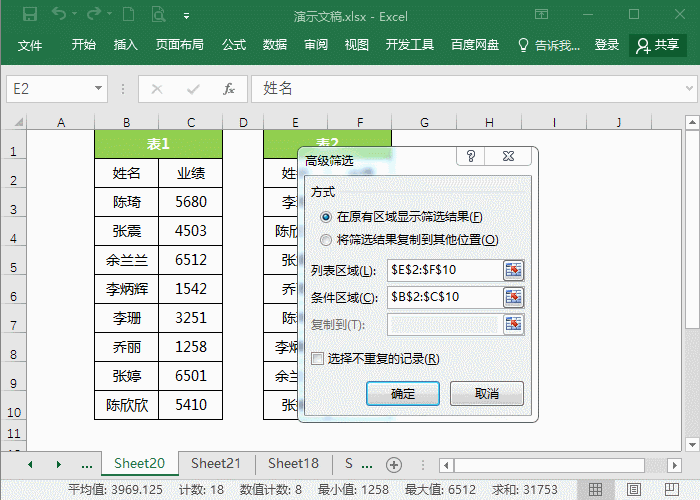
Task: Click the Redo arrow icon
Action: pos(94,14)
